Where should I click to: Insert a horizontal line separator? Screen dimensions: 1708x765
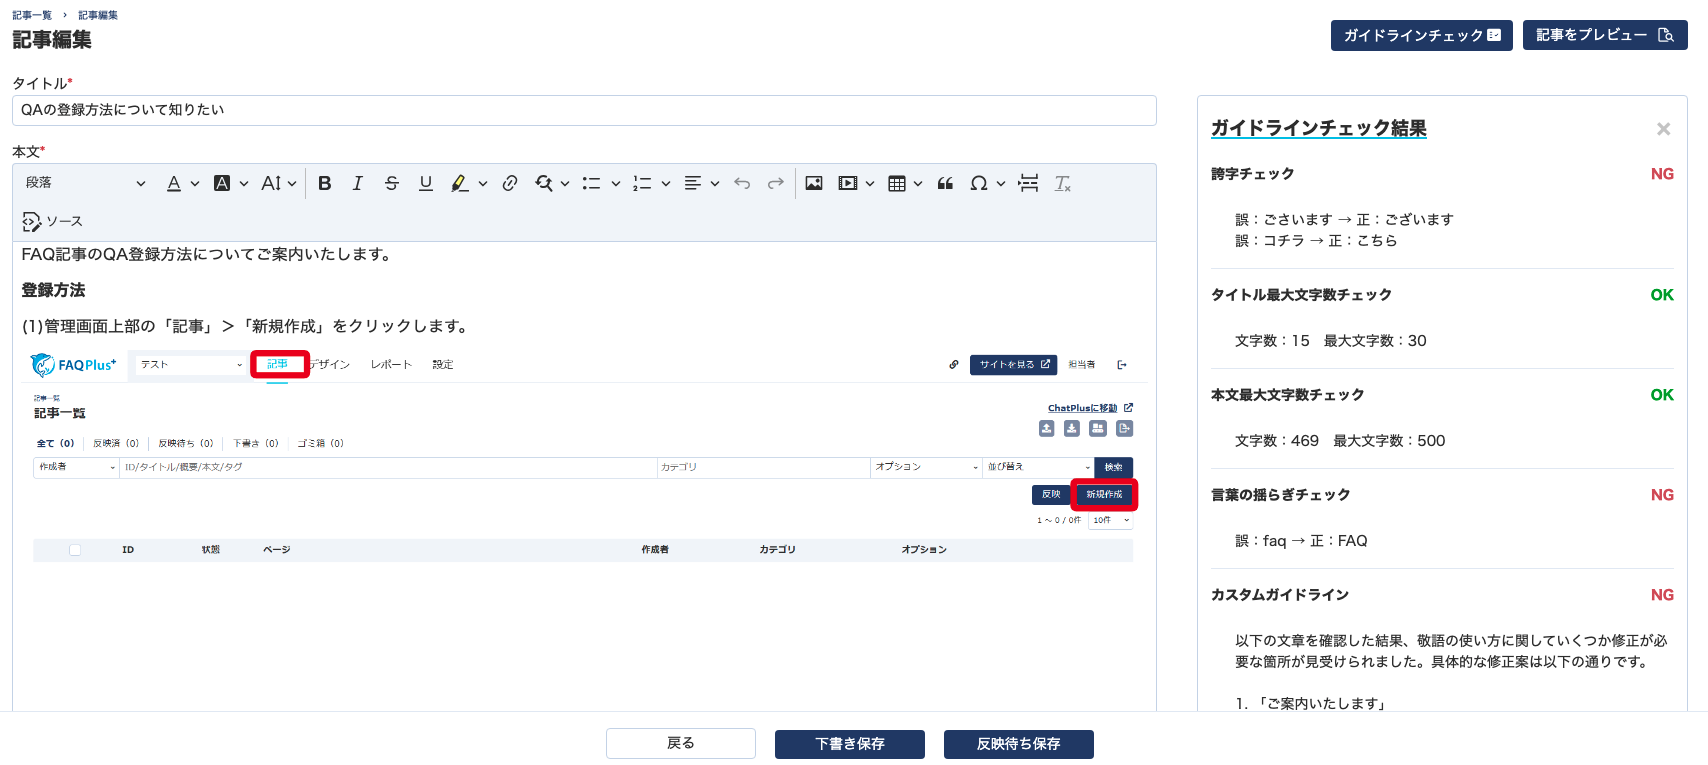tap(1028, 183)
